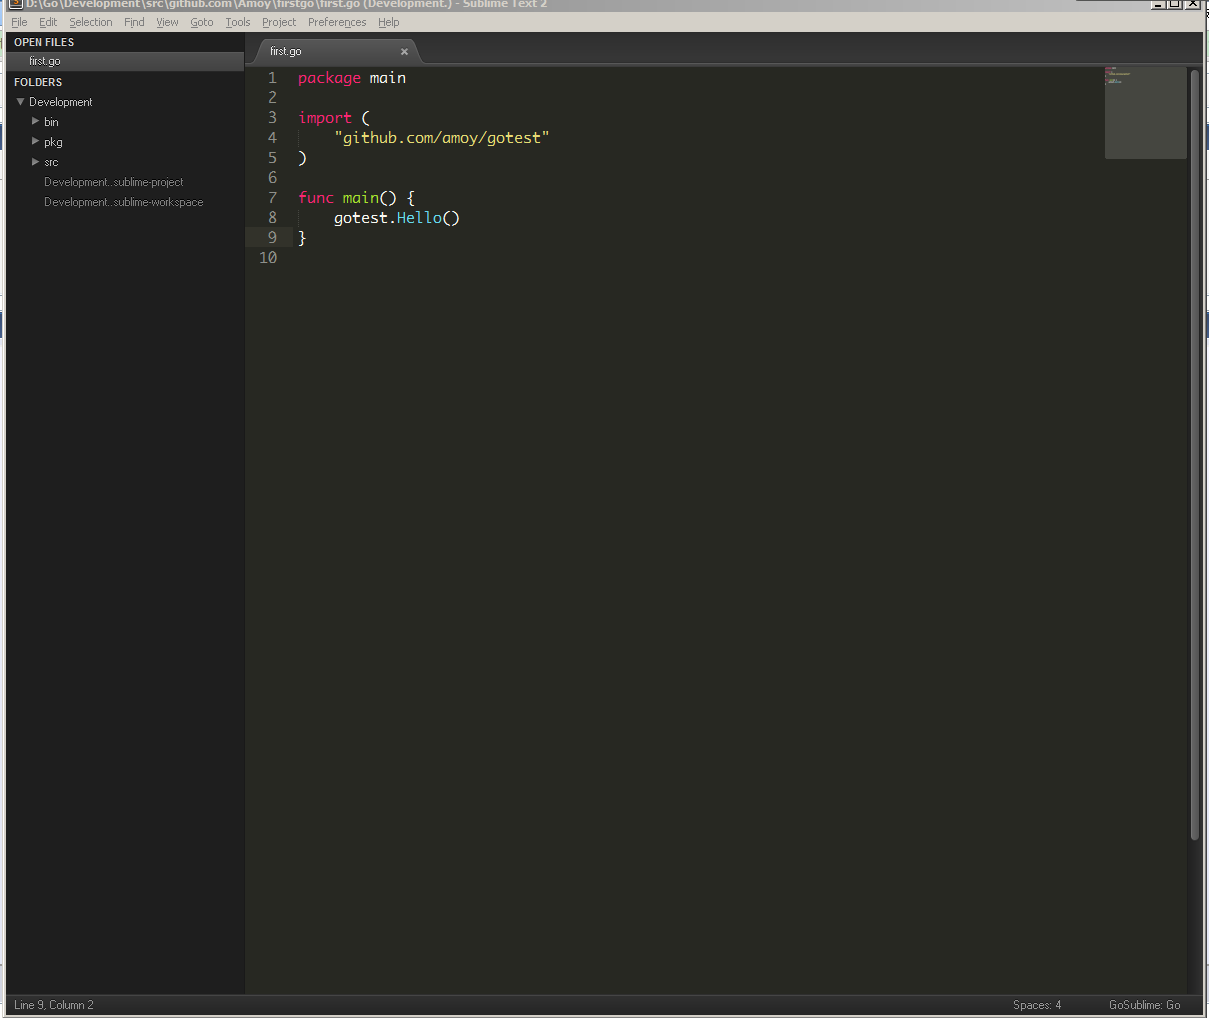The height and width of the screenshot is (1018, 1209).
Task: Open the Find menu
Action: click(134, 22)
